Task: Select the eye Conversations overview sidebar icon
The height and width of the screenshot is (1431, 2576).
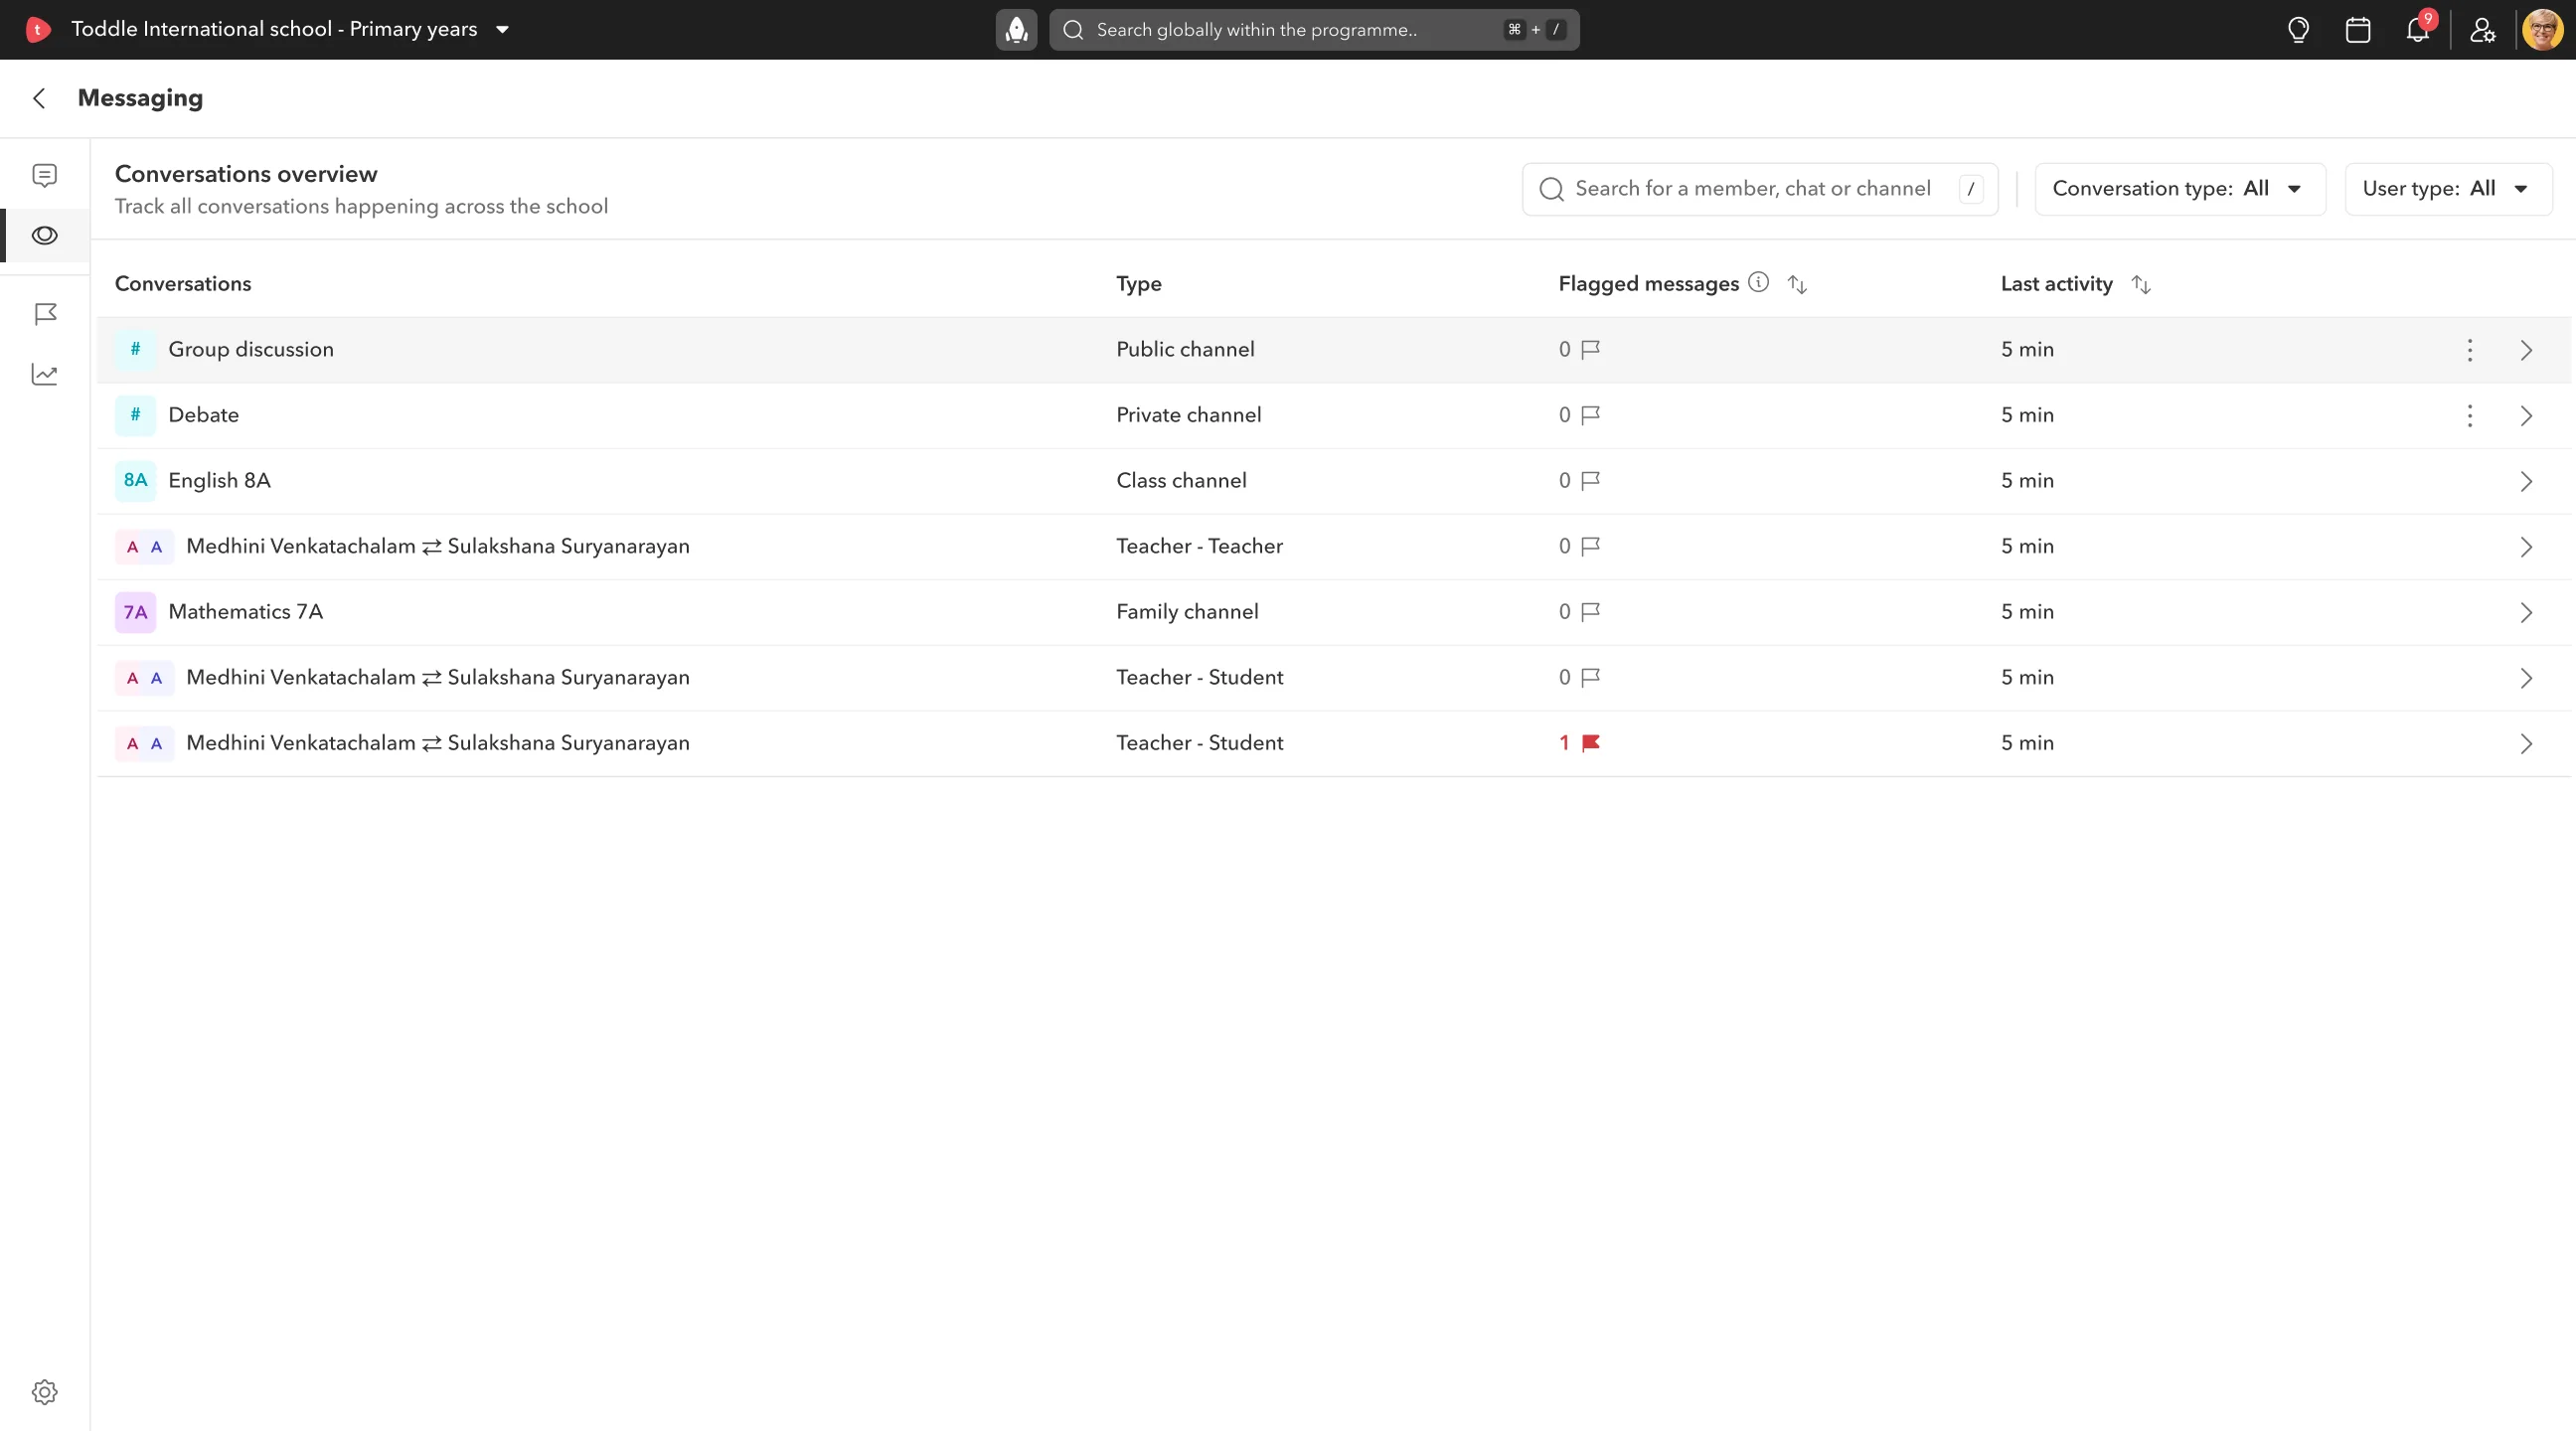Action: coord(45,235)
